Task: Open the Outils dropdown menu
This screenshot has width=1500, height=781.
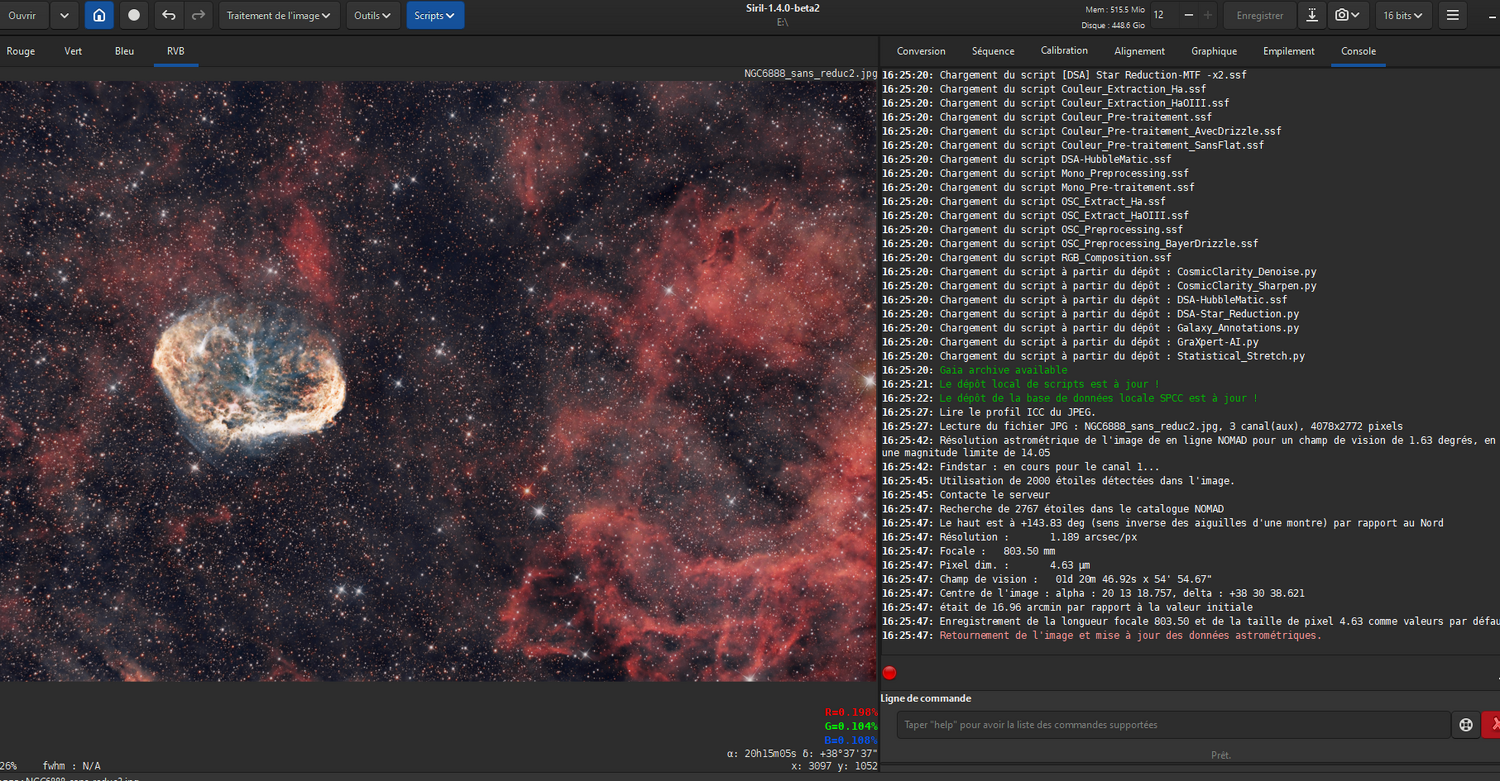Action: tap(372, 15)
